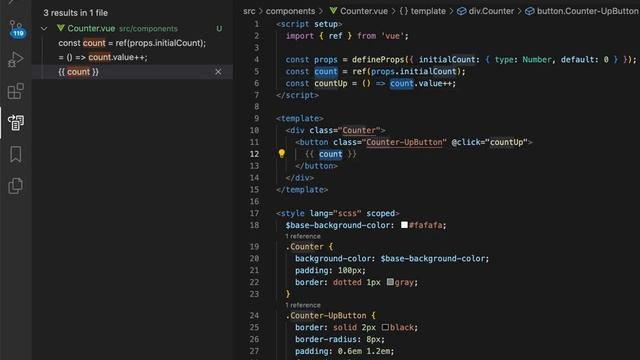Click 'button.Counter-UpButton' in the breadcrumb
This screenshot has height=360, width=640.
(x=588, y=11)
